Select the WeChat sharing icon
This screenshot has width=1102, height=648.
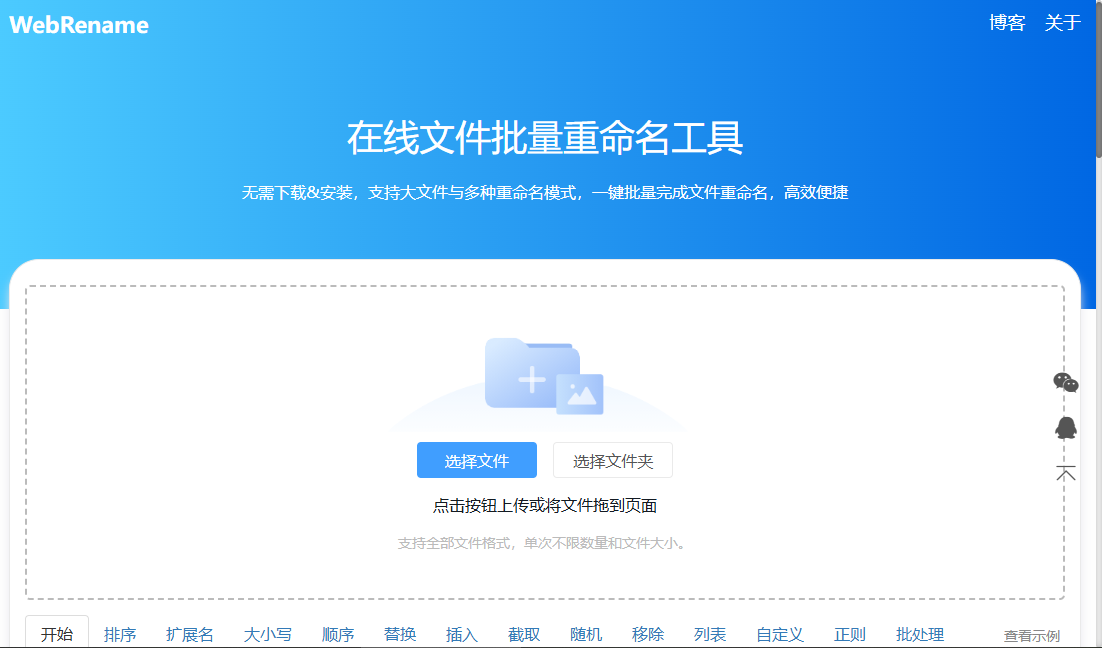pos(1066,383)
